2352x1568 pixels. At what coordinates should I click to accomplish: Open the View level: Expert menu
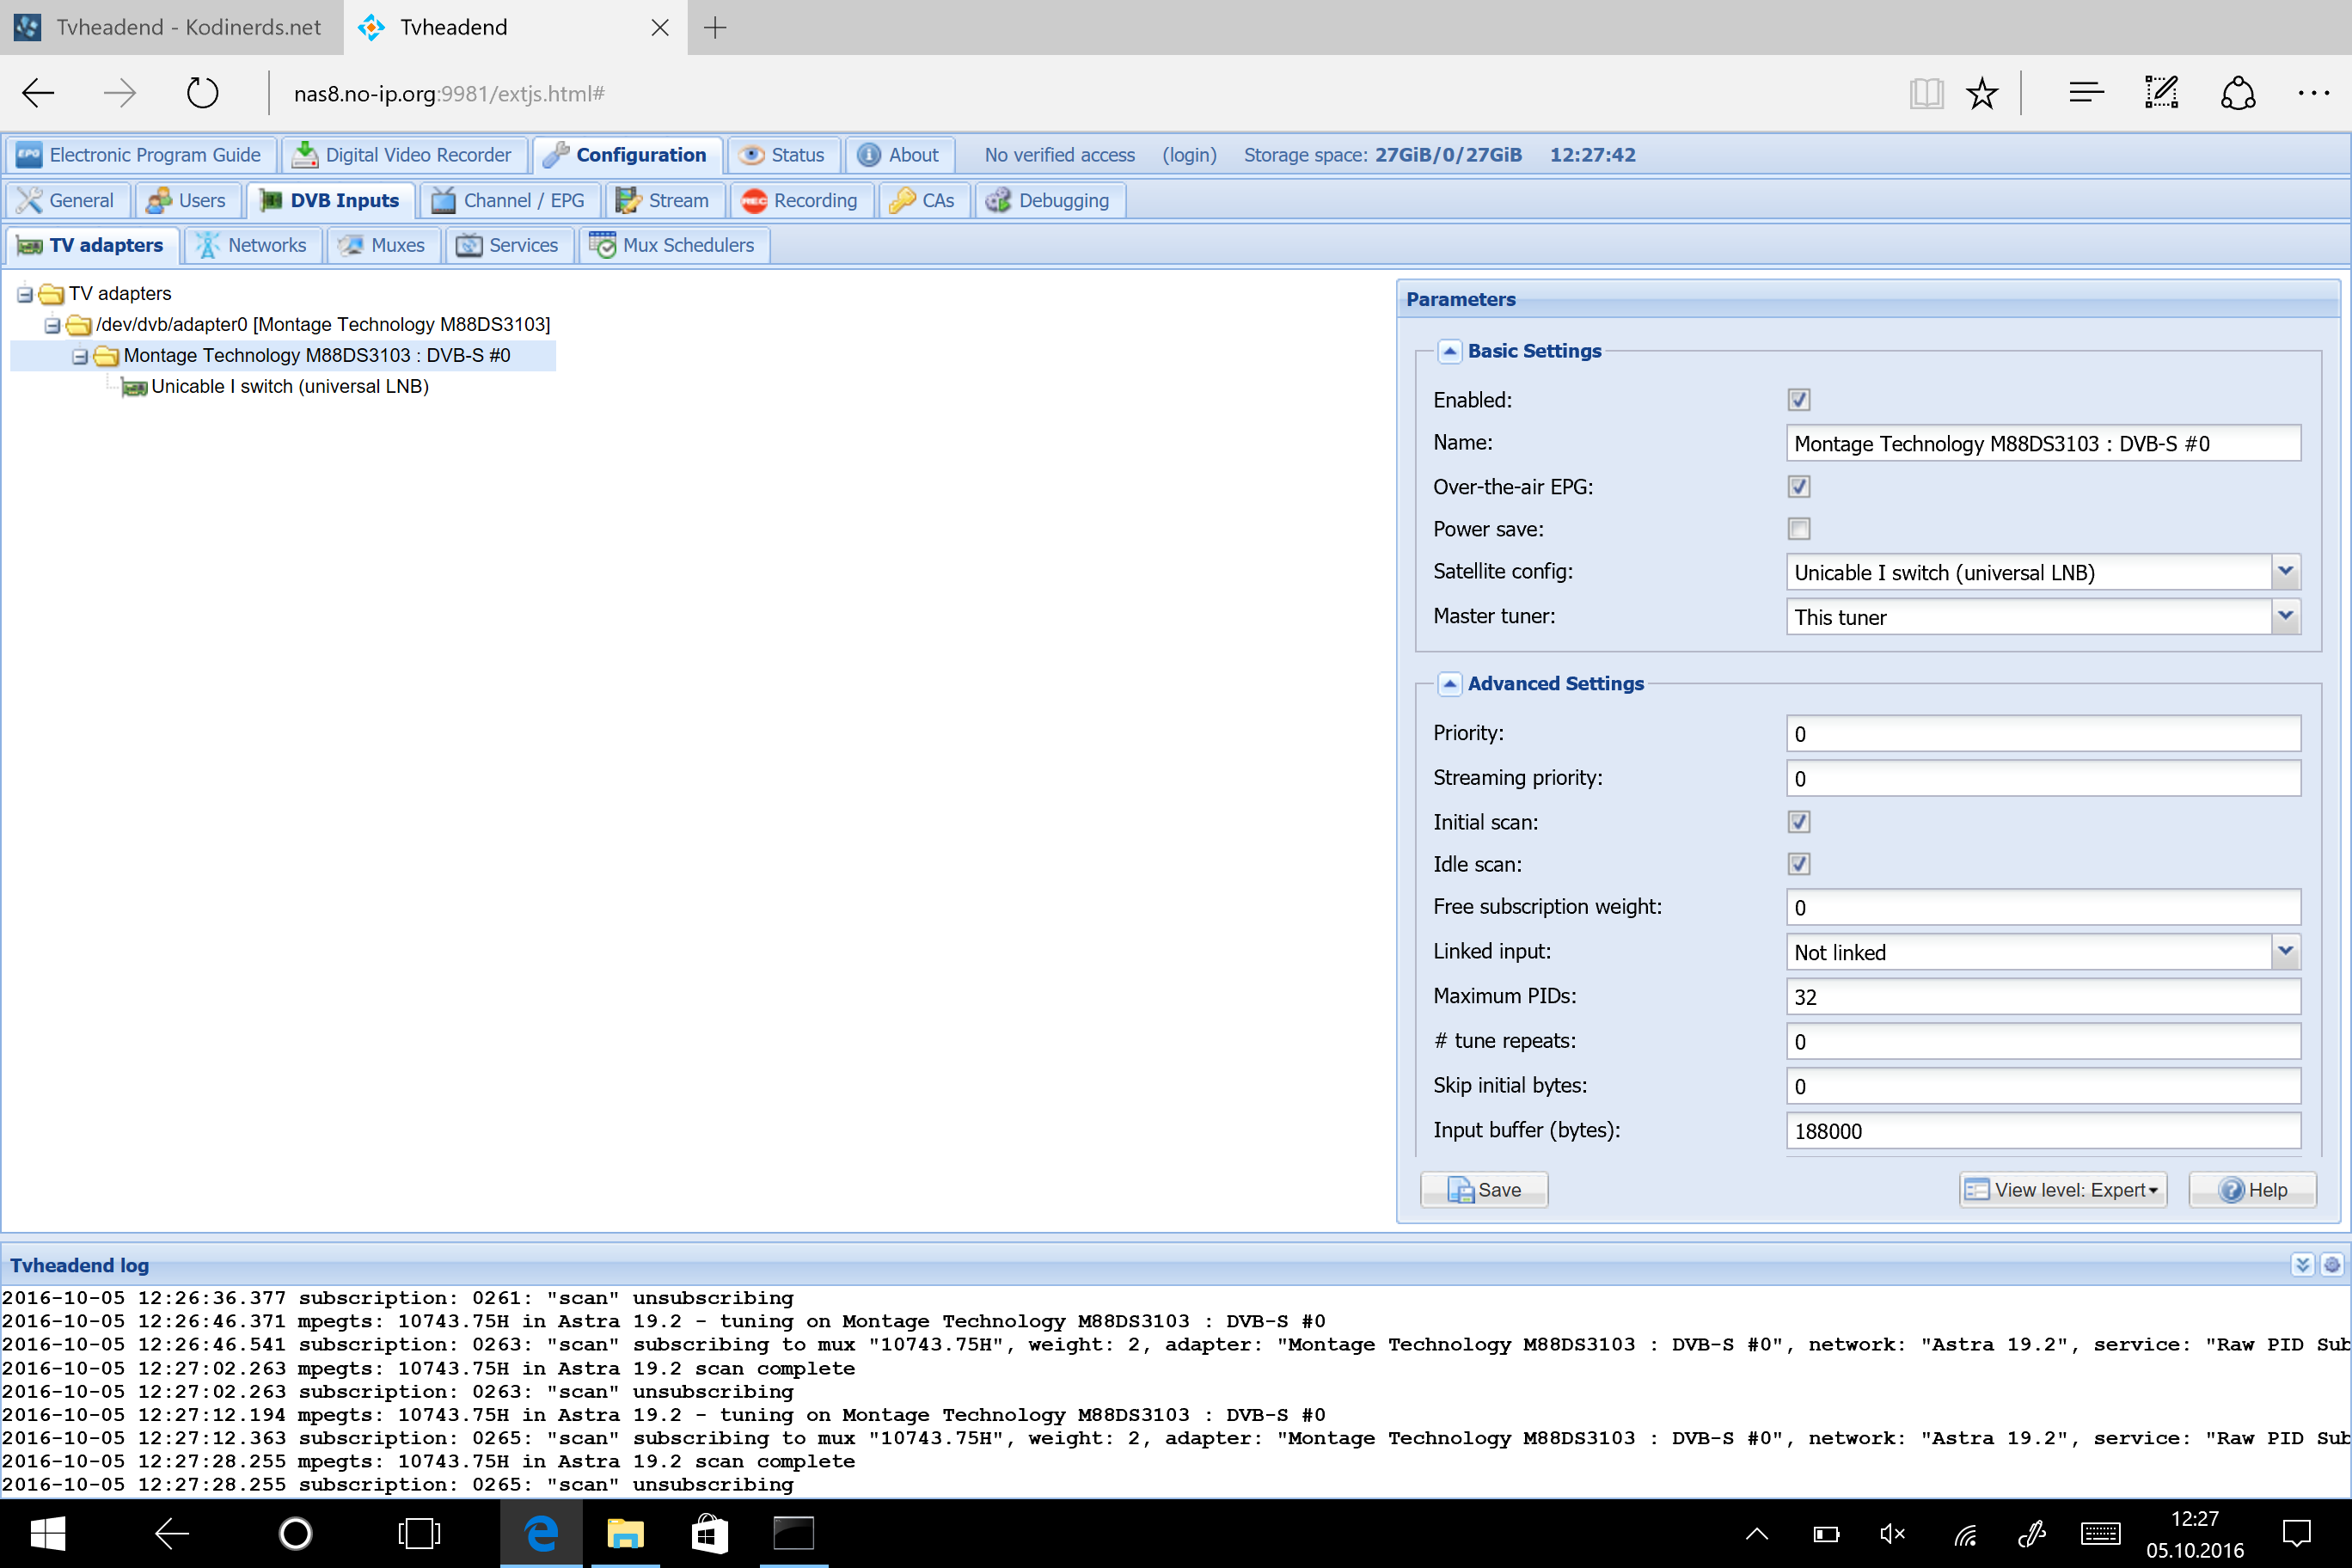coord(2062,1190)
